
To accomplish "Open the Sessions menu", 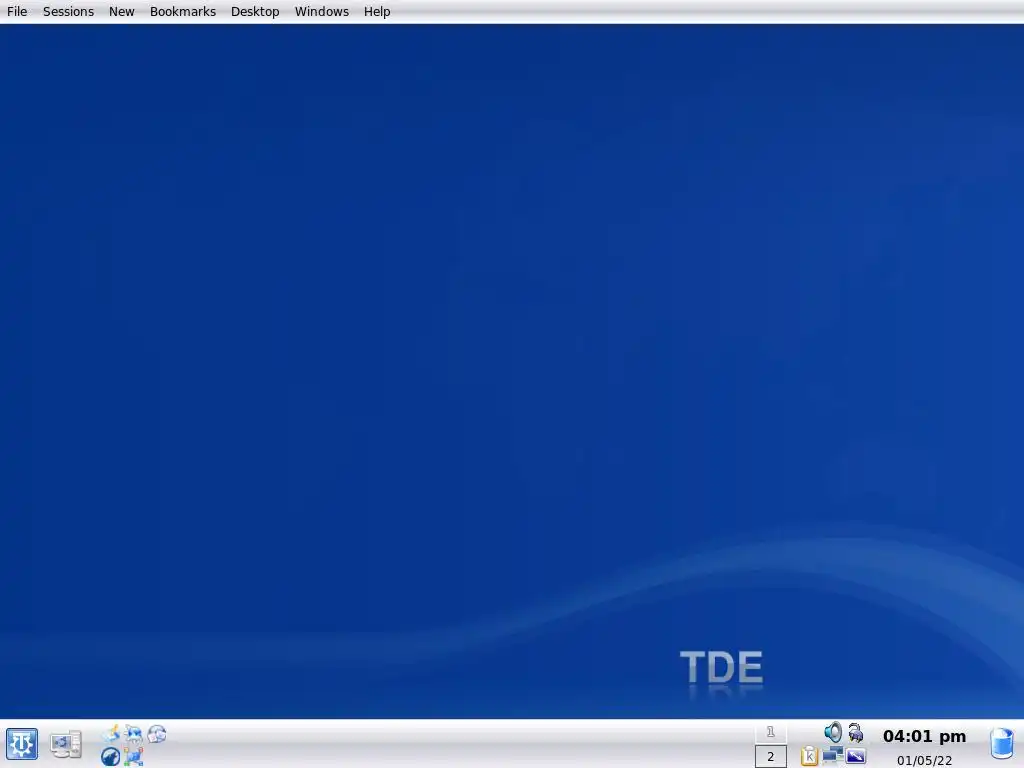I will point(69,12).
